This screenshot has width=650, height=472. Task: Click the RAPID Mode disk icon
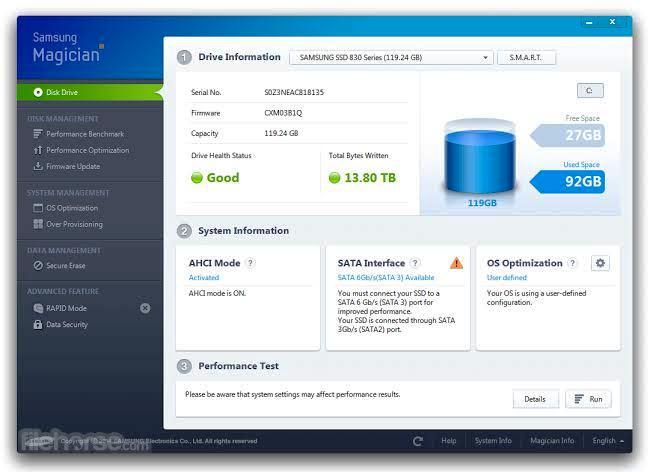[38, 308]
